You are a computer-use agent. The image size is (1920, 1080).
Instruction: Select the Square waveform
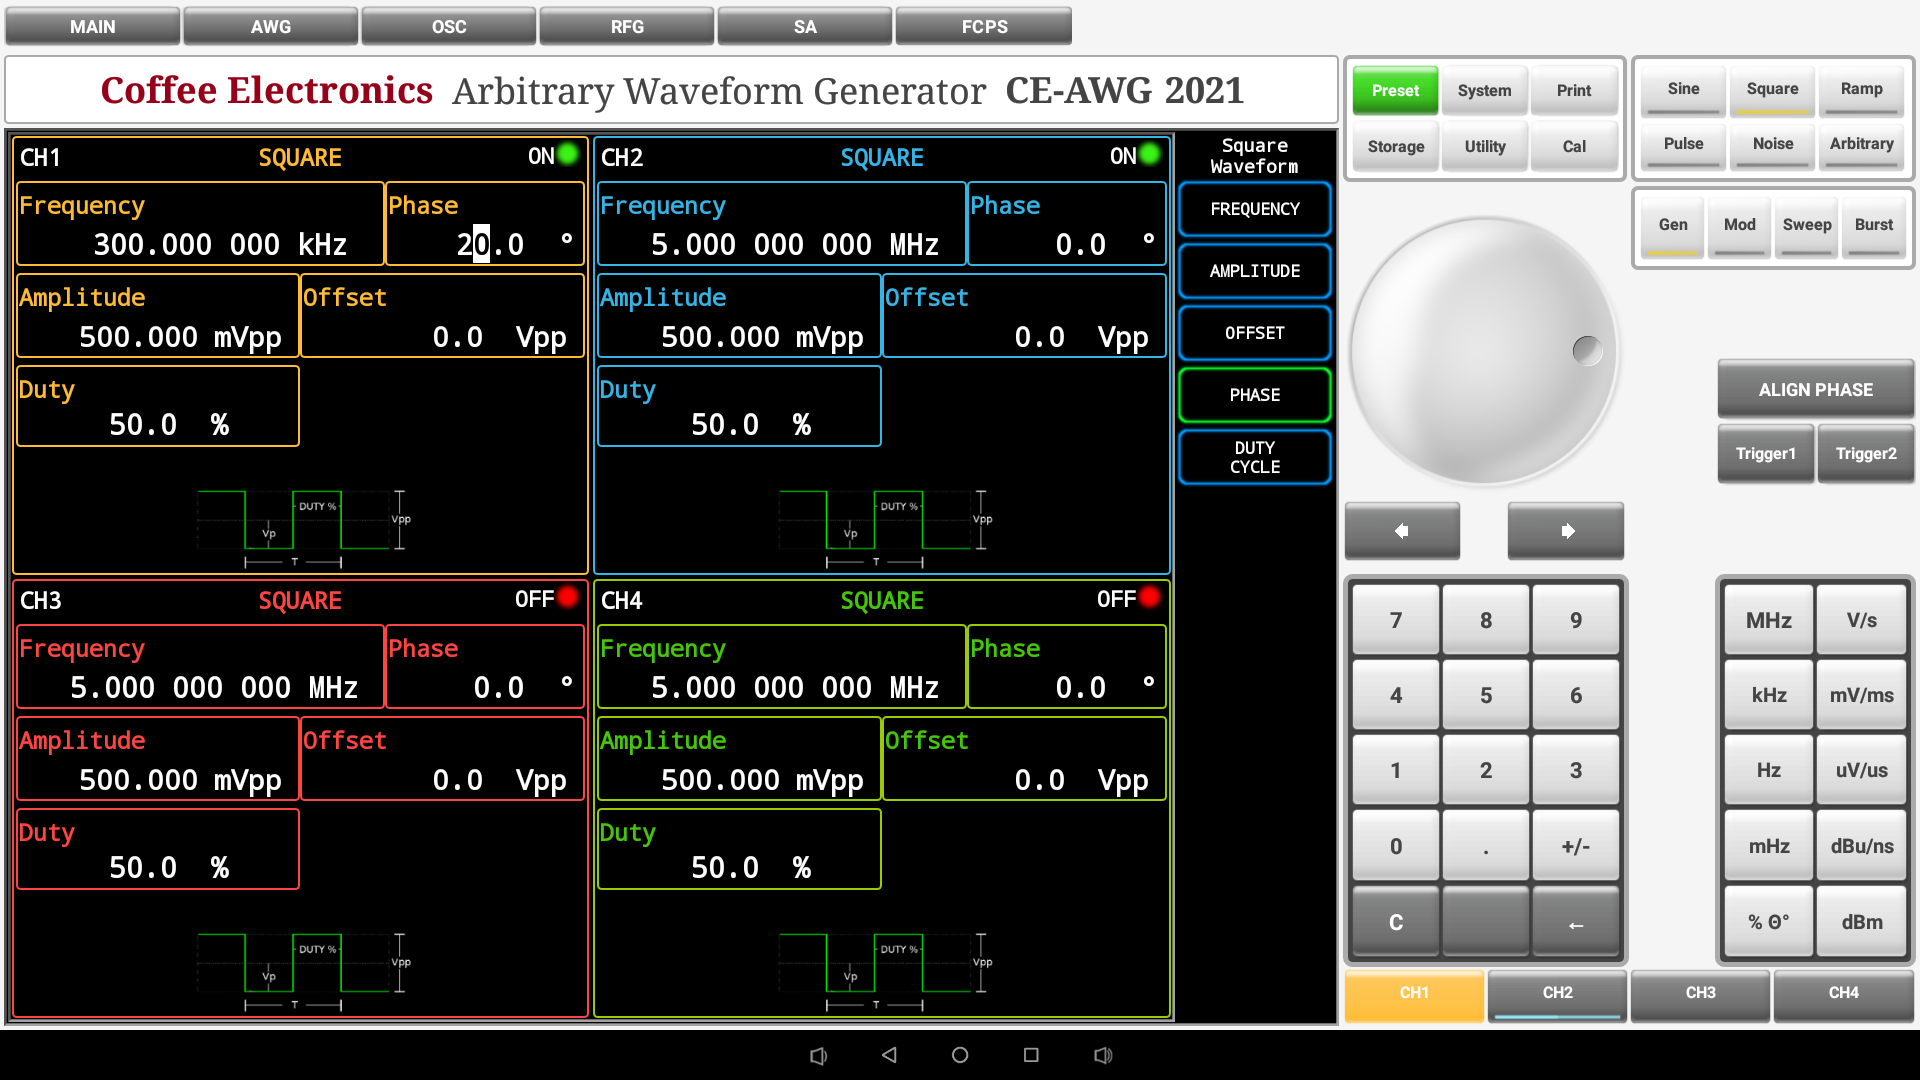tap(1771, 89)
